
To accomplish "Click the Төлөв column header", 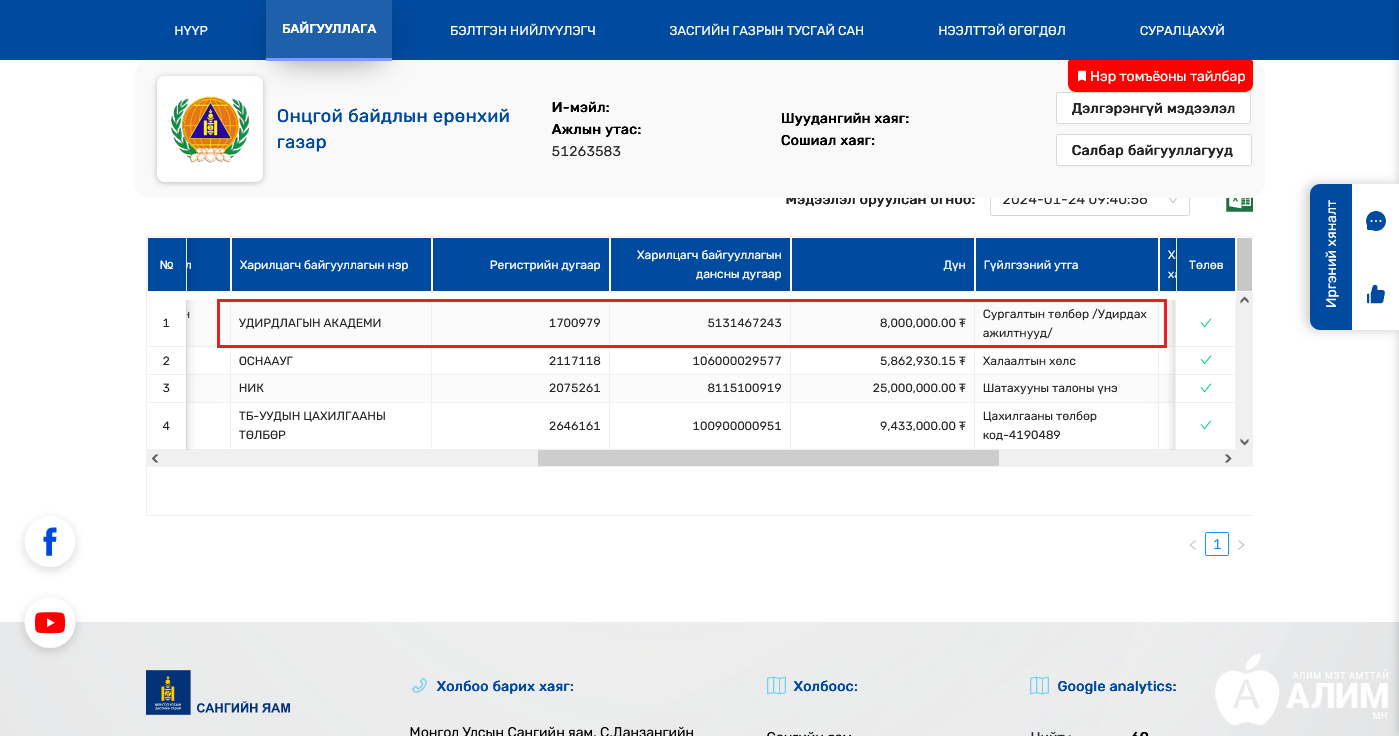I will (1206, 265).
